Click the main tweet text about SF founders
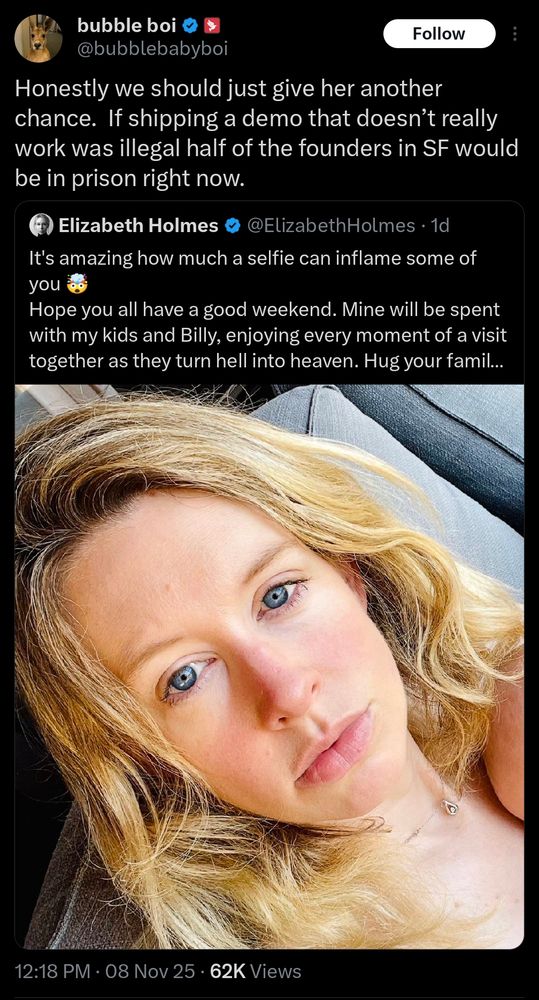The image size is (539, 1000). (267, 133)
